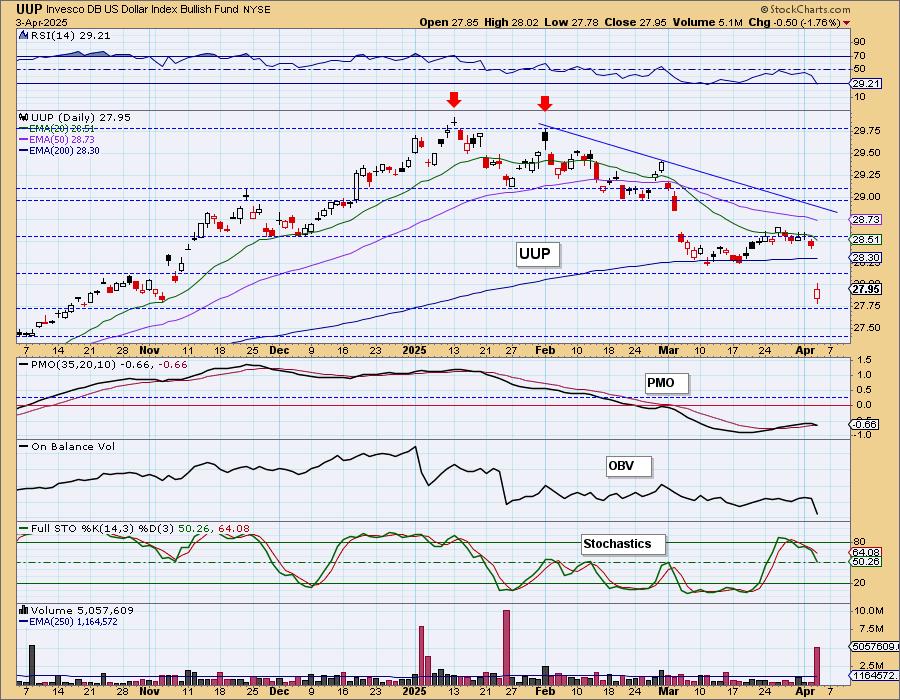Click the On Balance Vol panel label
This screenshot has height=700, width=900.
(73, 446)
